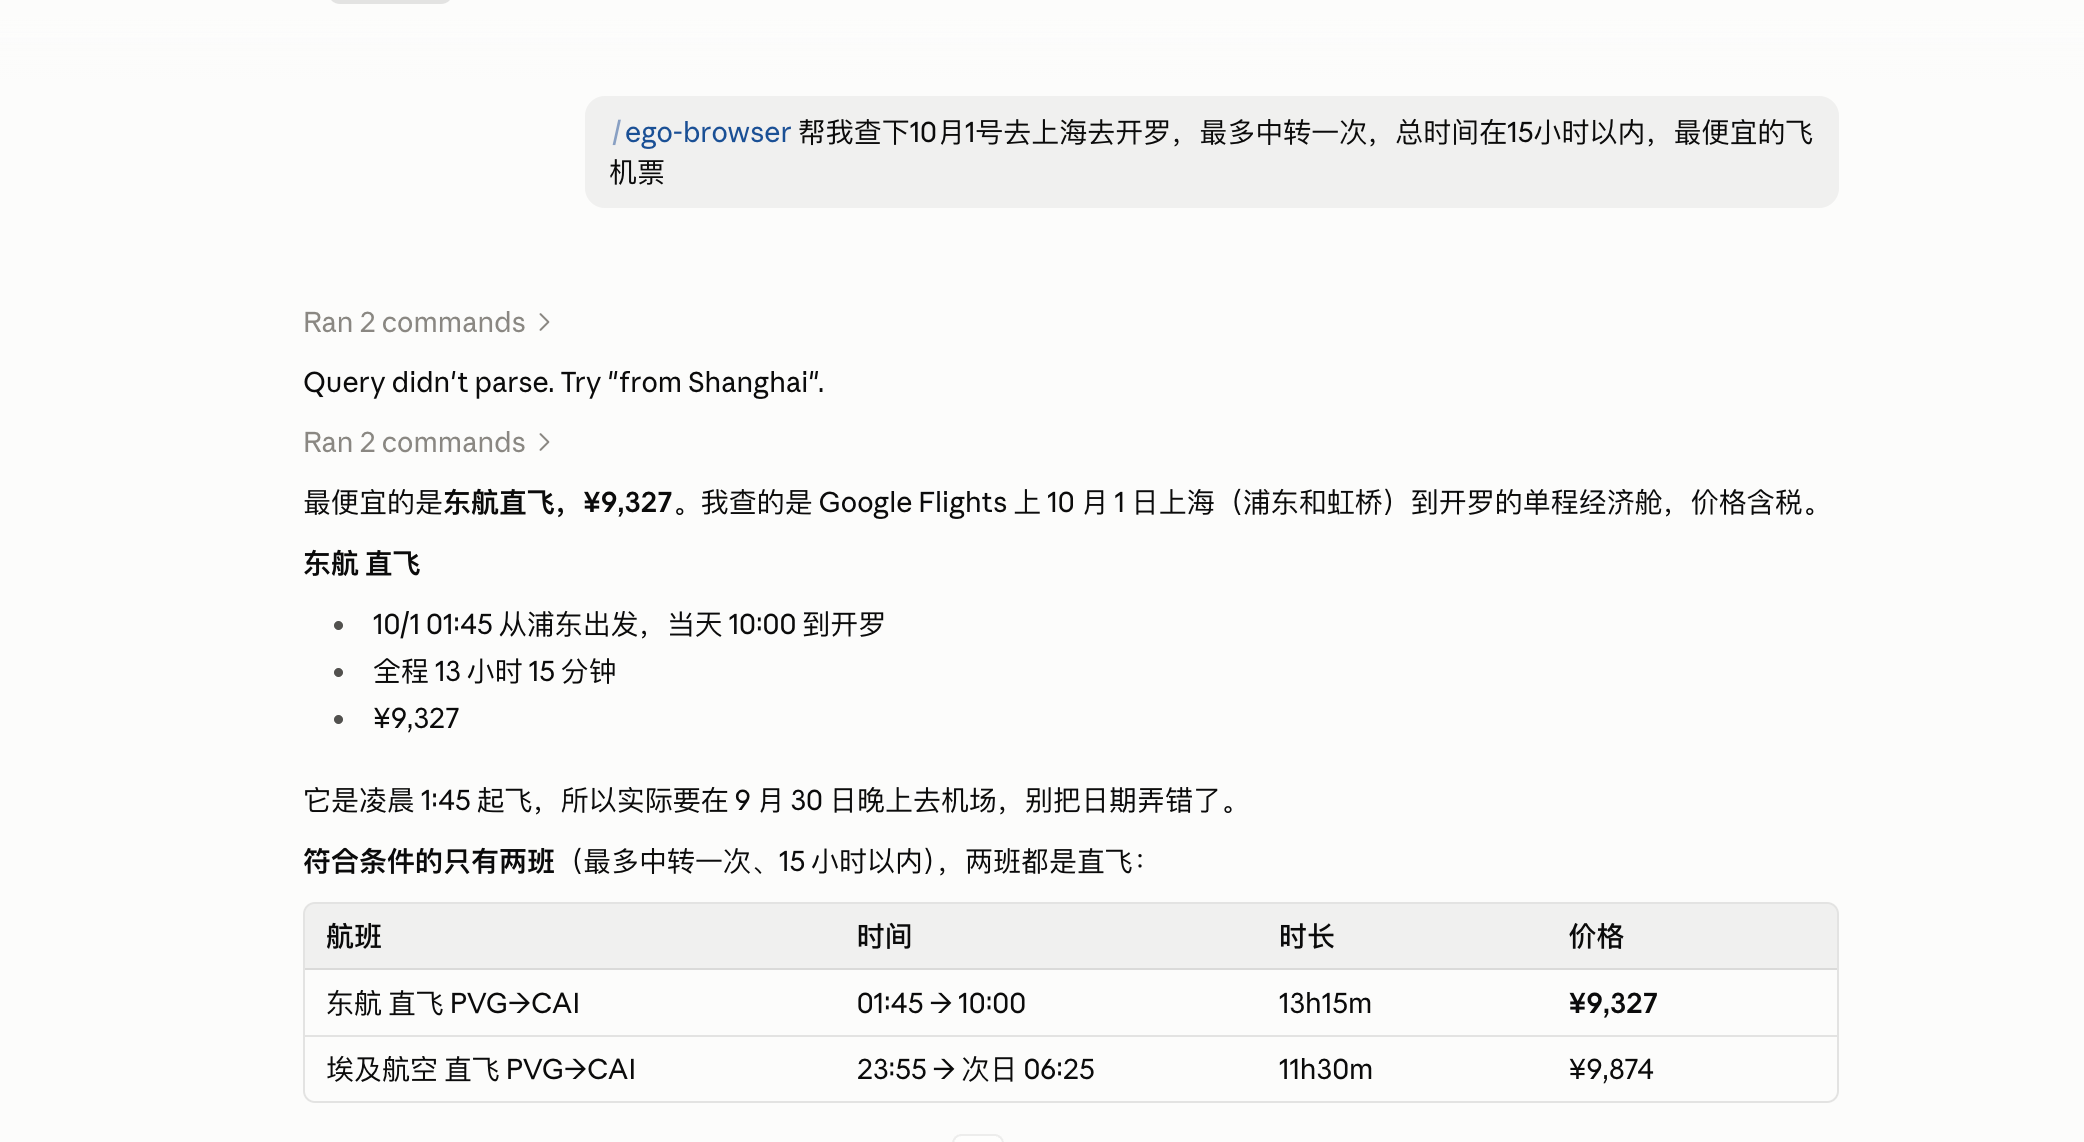Open the first "Ran 2 commands" label
Viewport: 2084px width, 1142px height.
pyautogui.click(x=414, y=322)
